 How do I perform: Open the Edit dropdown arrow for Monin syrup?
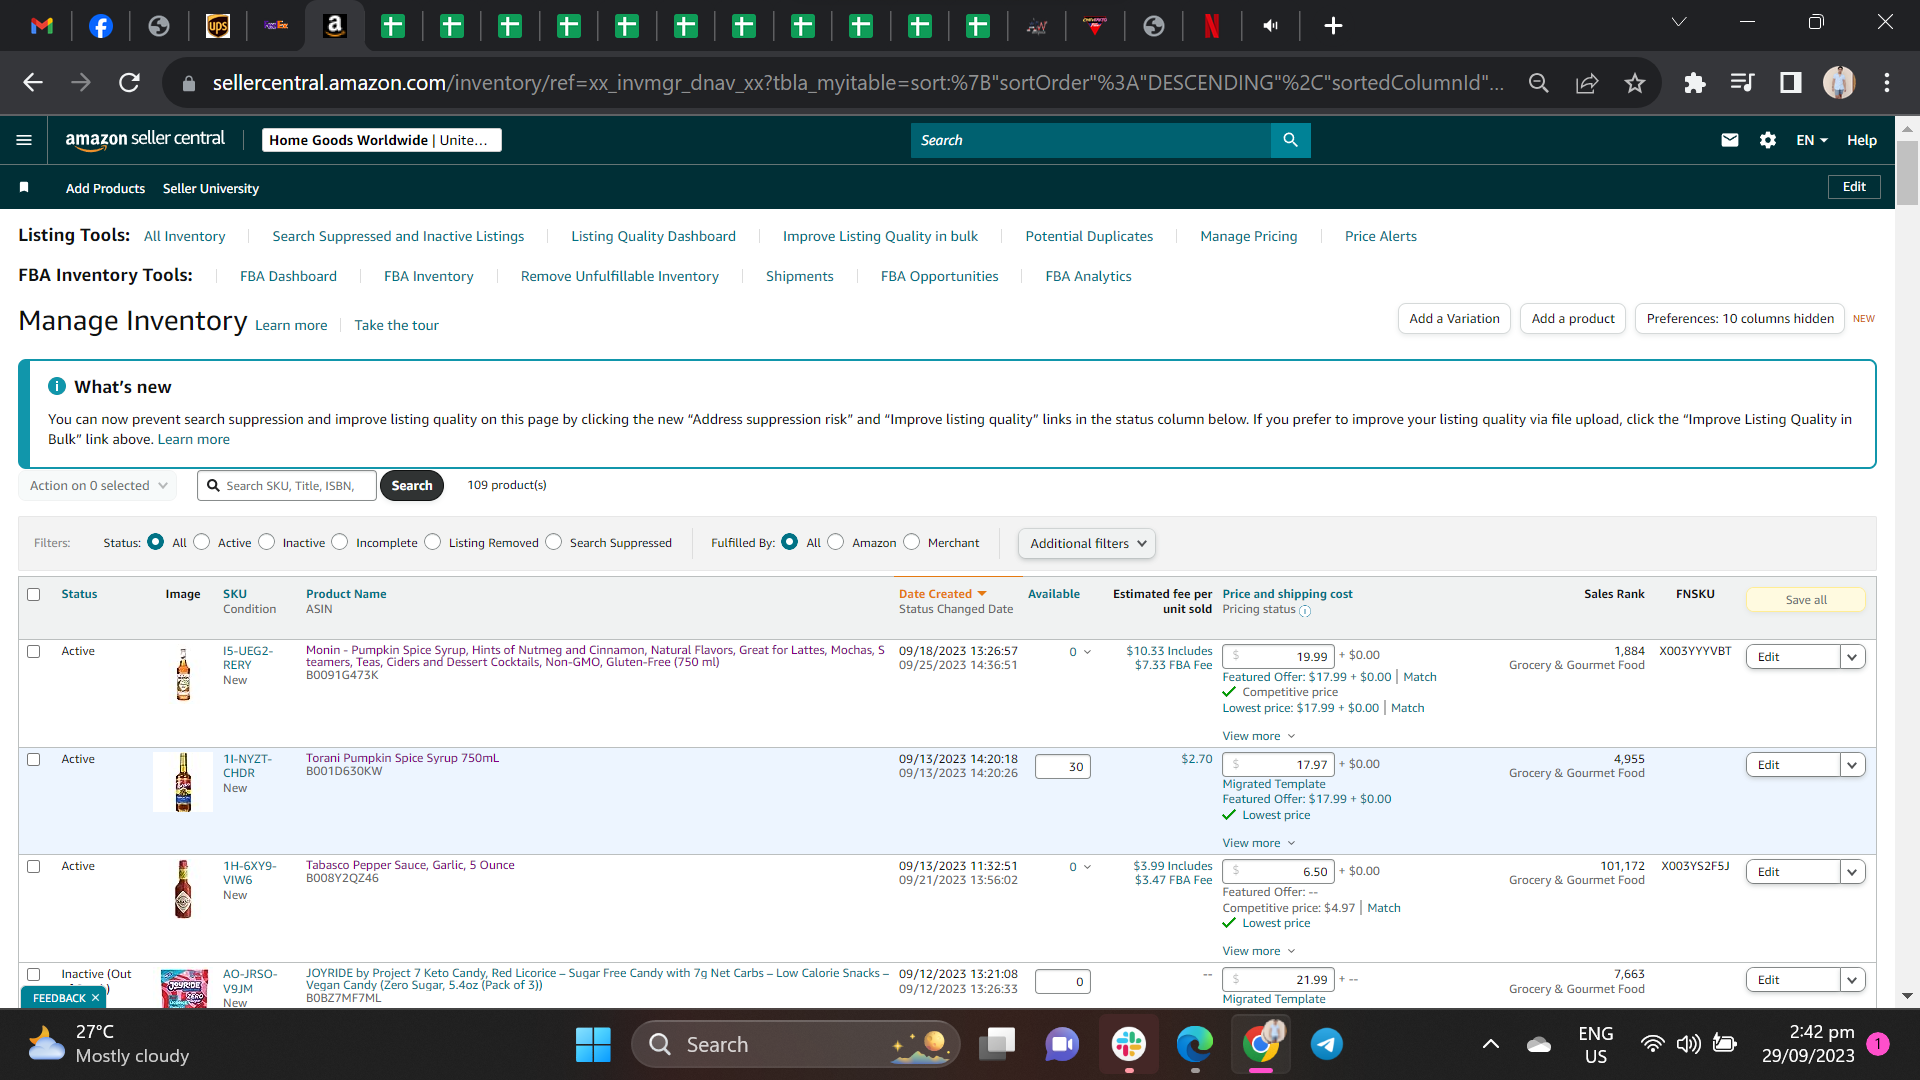pyautogui.click(x=1853, y=657)
